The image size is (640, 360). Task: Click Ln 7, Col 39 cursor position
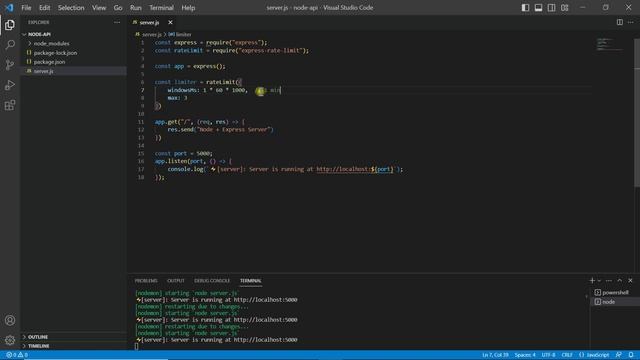click(x=495, y=355)
